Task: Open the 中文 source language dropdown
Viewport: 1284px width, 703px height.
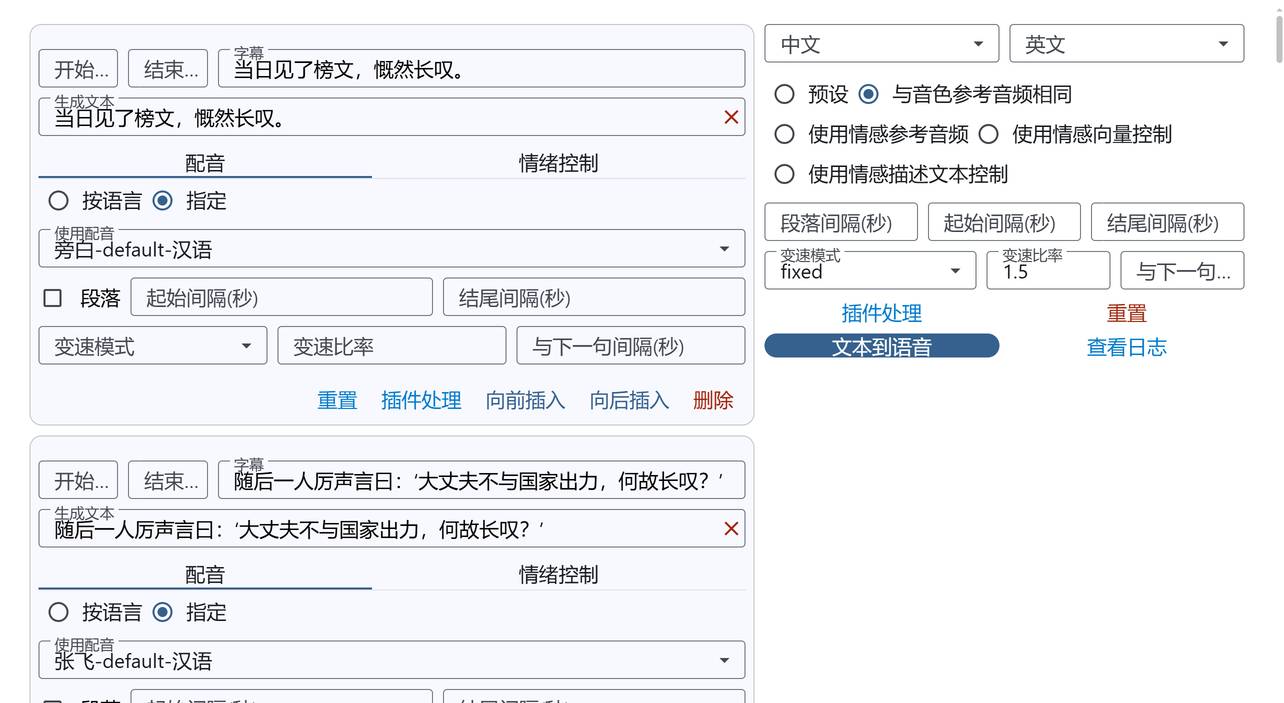Action: (881, 44)
